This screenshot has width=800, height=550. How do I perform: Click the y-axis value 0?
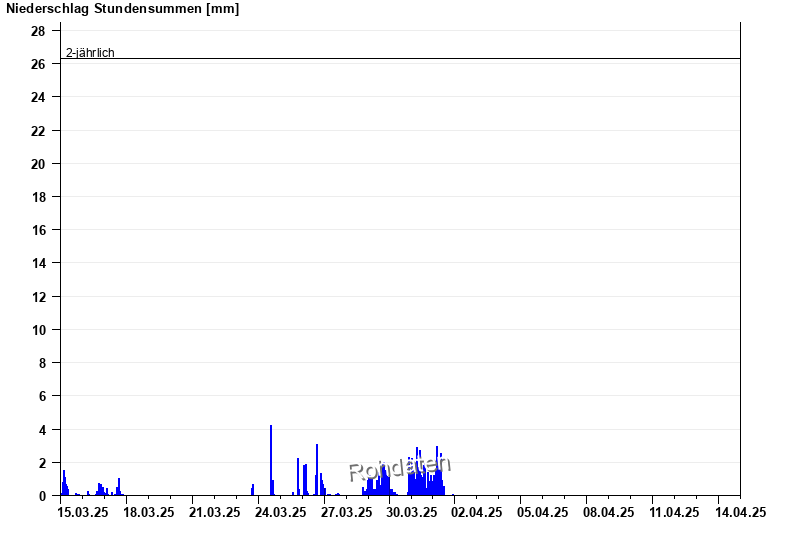pyautogui.click(x=42, y=496)
